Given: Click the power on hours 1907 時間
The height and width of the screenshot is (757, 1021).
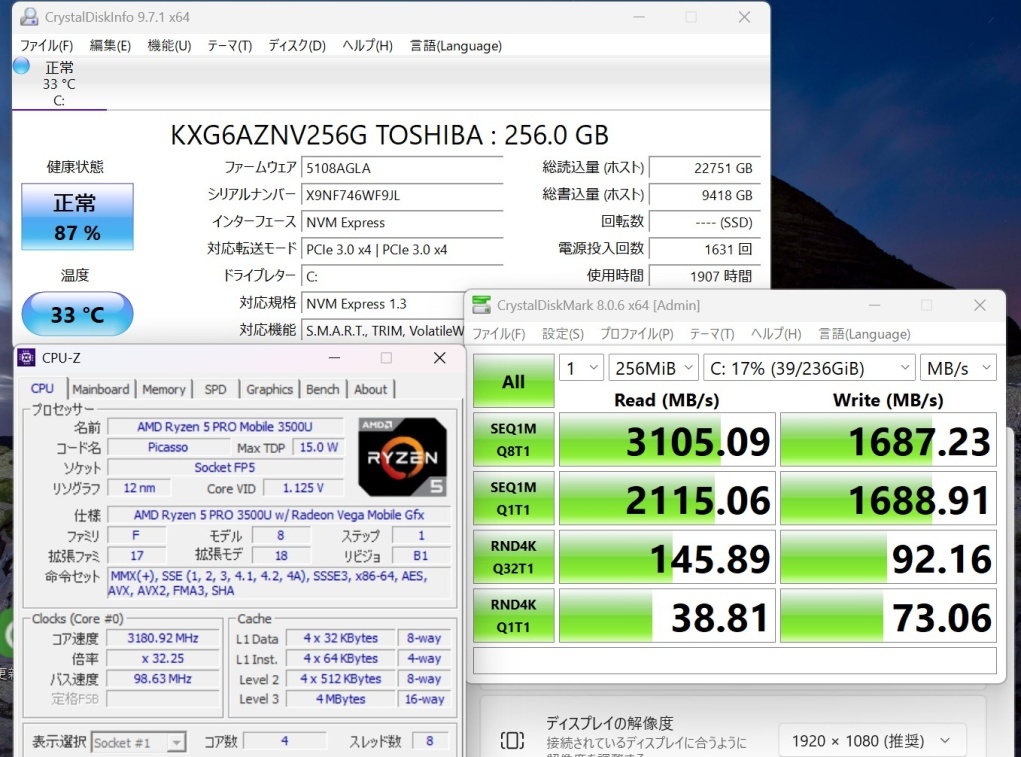Looking at the screenshot, I should click(705, 276).
